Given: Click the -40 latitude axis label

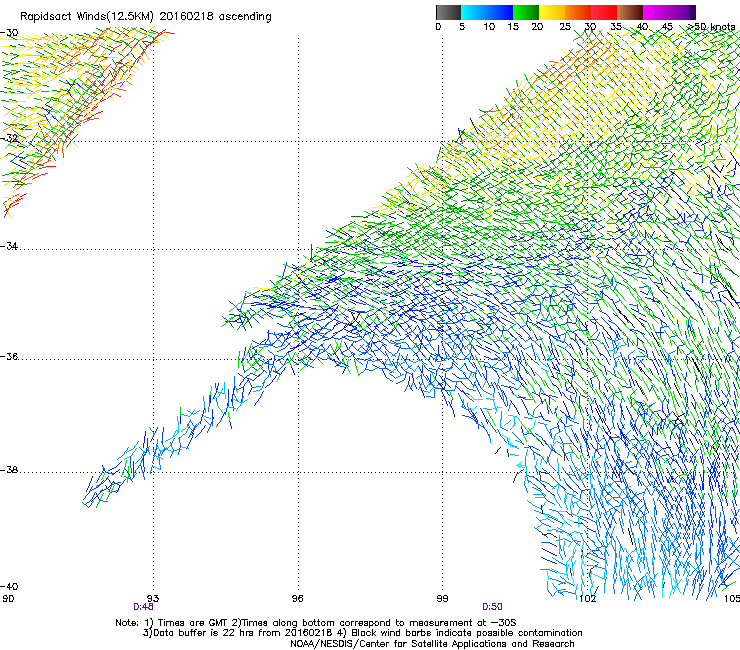Looking at the screenshot, I should (x=9, y=586).
